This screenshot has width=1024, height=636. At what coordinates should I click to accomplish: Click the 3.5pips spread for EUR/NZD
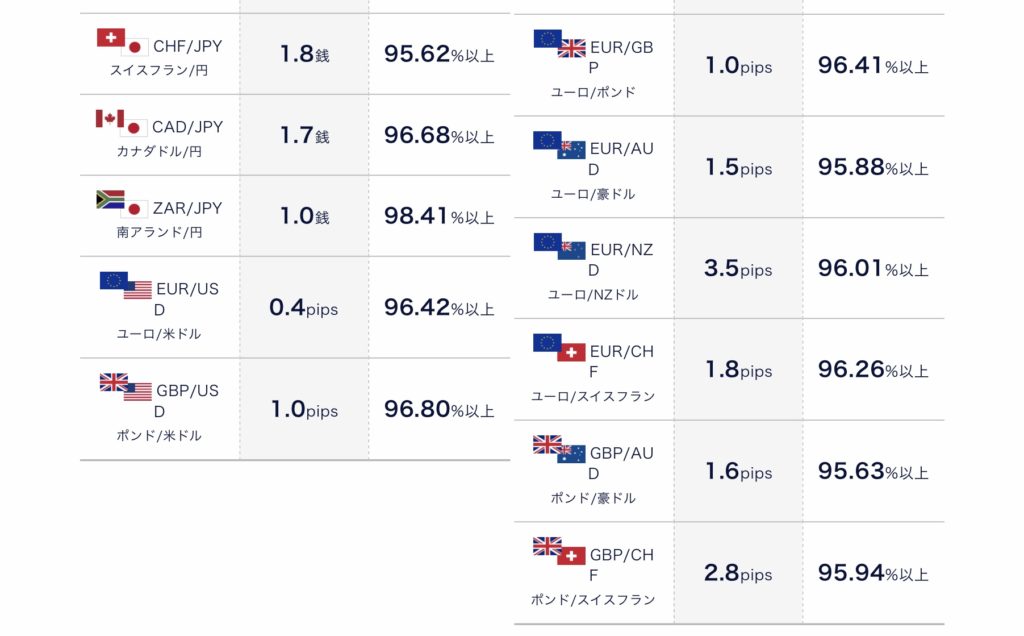[x=738, y=268]
